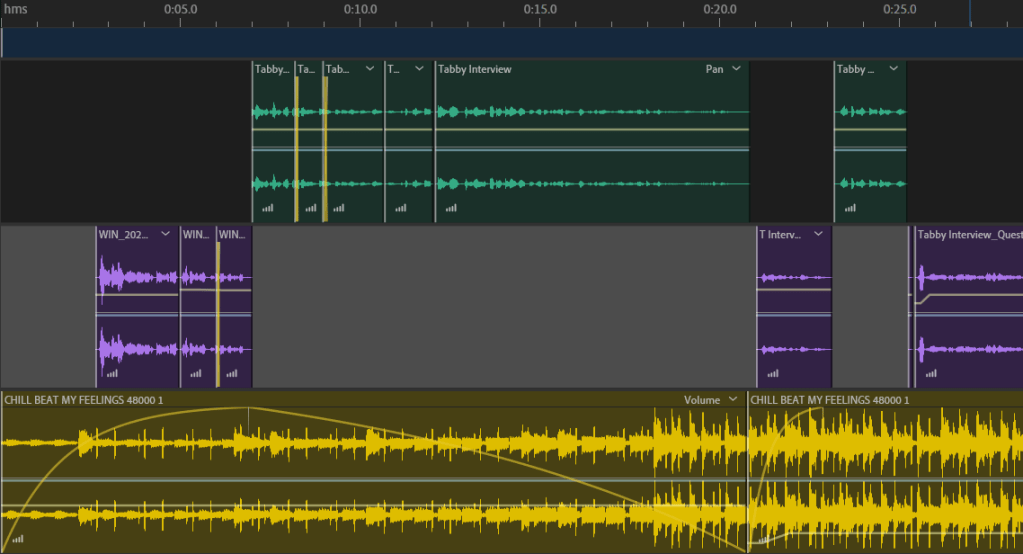Click volume icon on first green Tabby clip
This screenshot has height=554, width=1023.
click(267, 208)
